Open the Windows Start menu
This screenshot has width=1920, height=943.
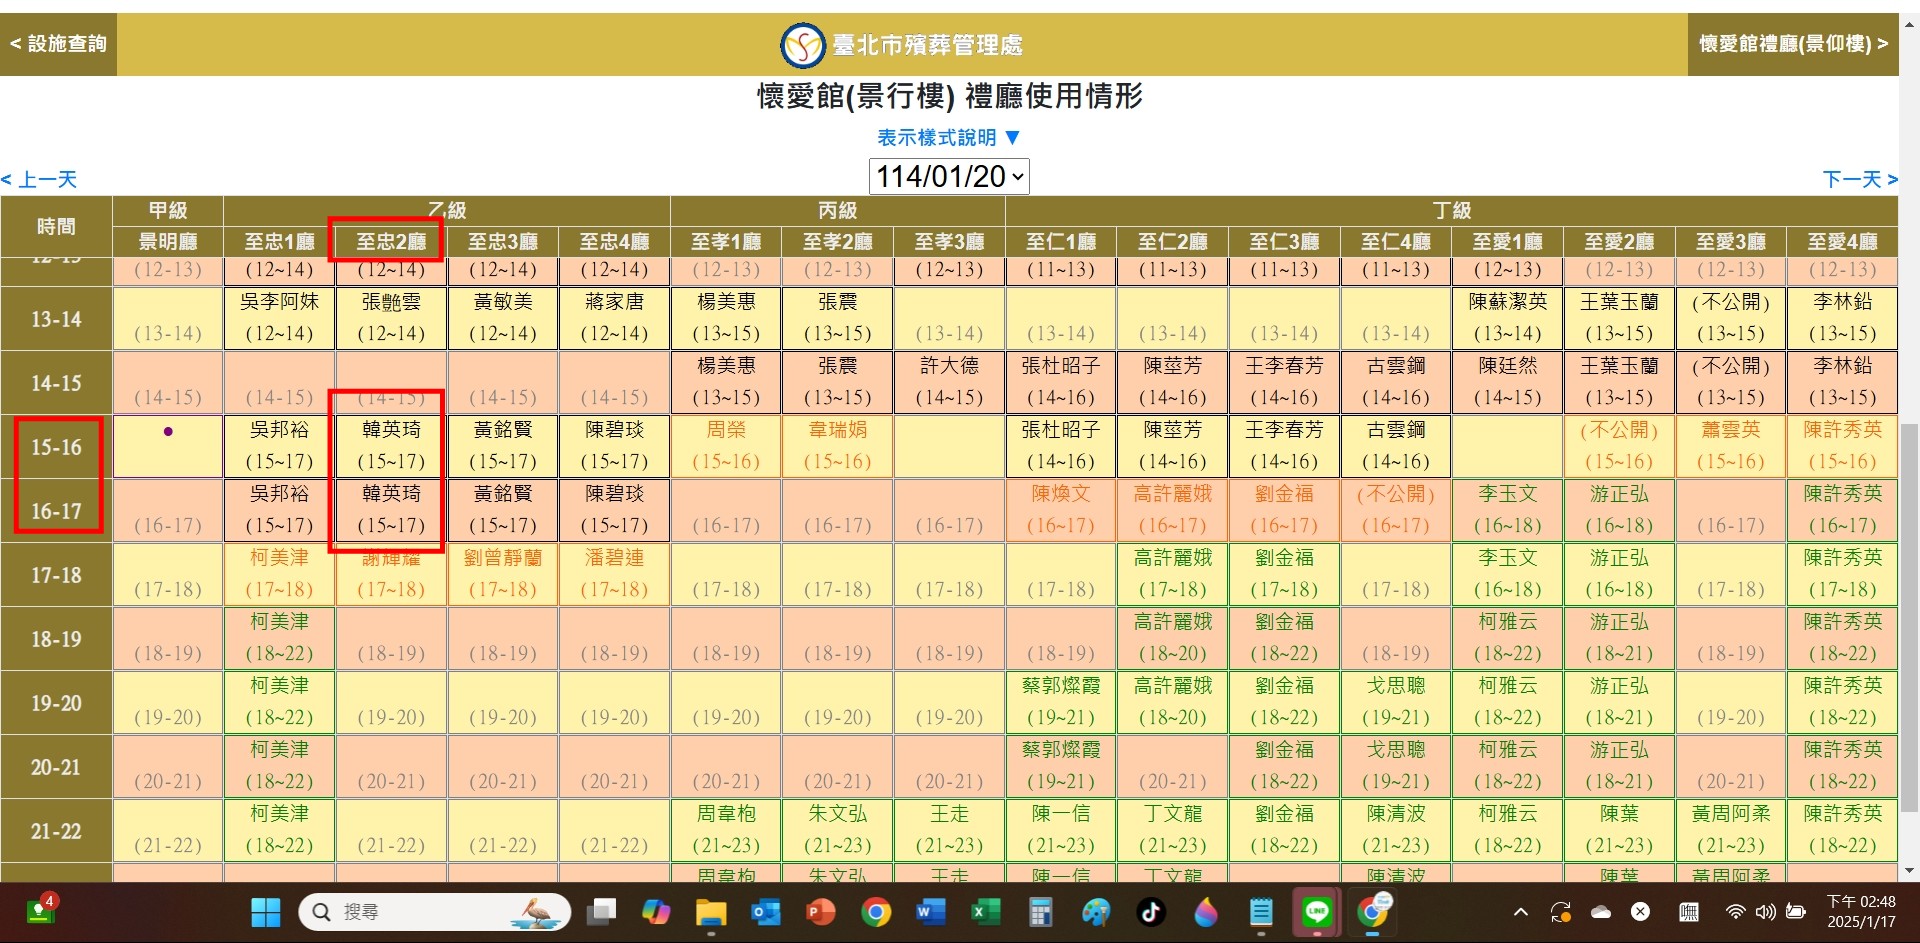[x=265, y=912]
